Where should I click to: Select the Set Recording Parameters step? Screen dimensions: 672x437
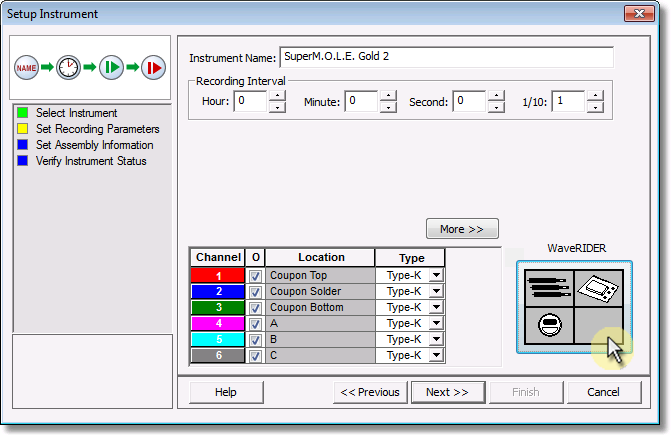pyautogui.click(x=98, y=129)
